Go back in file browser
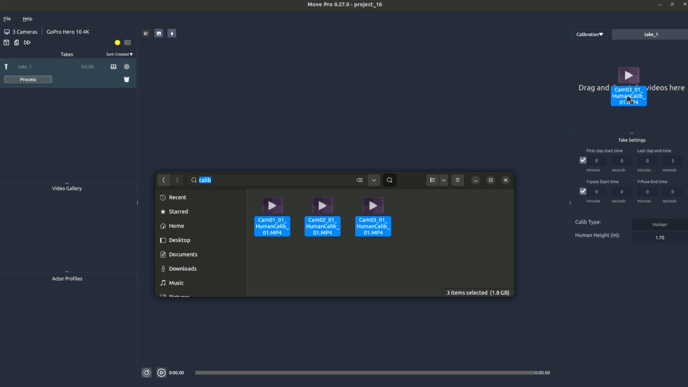Image resolution: width=688 pixels, height=387 pixels. point(164,180)
